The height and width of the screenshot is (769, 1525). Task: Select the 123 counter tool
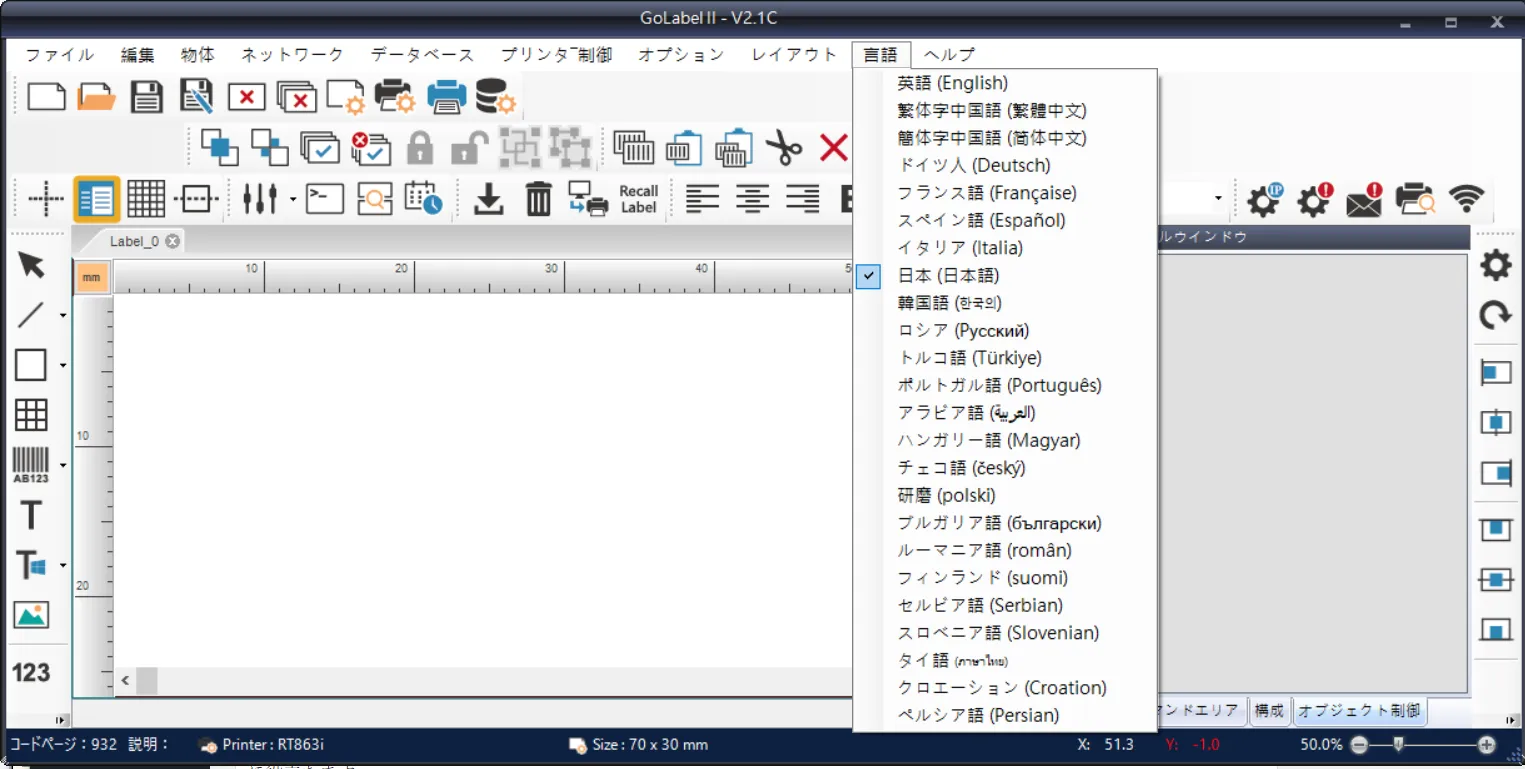pos(31,672)
